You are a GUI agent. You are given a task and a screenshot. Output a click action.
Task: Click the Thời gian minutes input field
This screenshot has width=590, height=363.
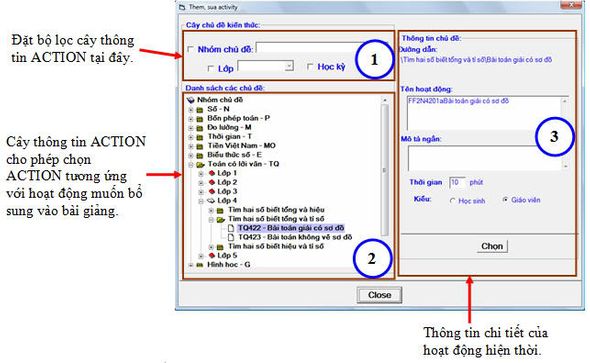click(457, 182)
